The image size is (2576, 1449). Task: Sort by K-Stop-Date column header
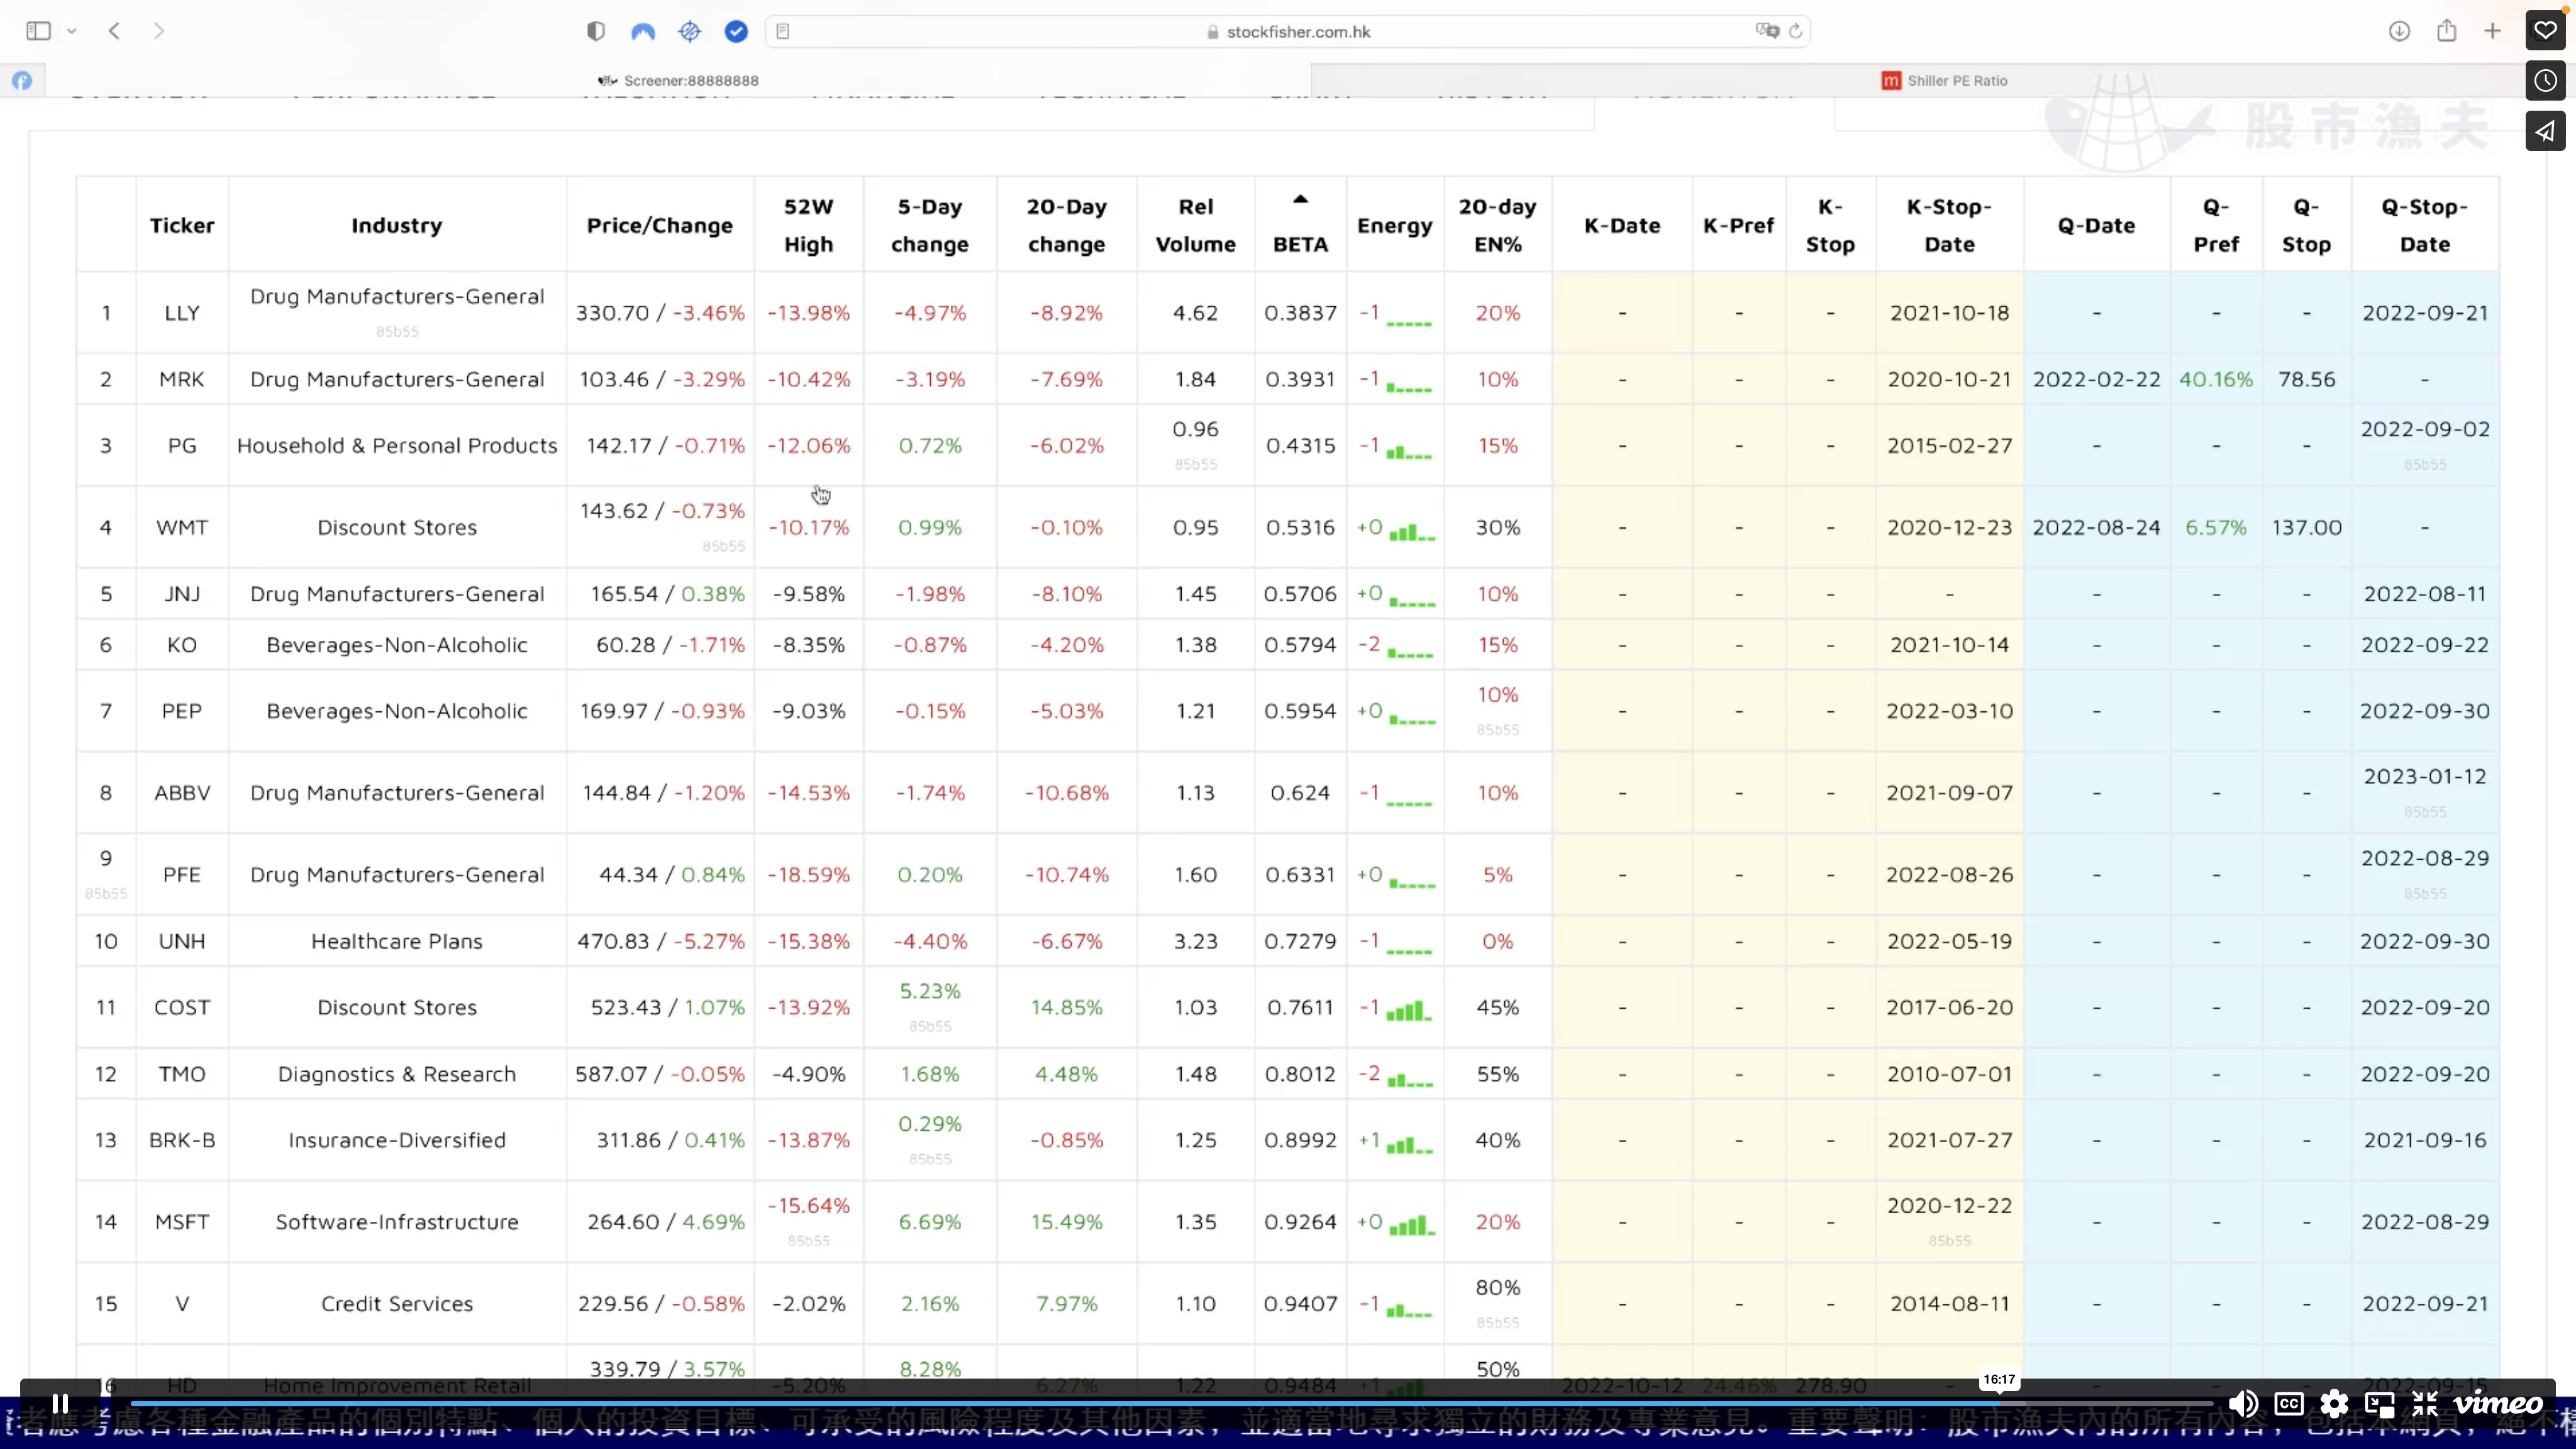1950,225
